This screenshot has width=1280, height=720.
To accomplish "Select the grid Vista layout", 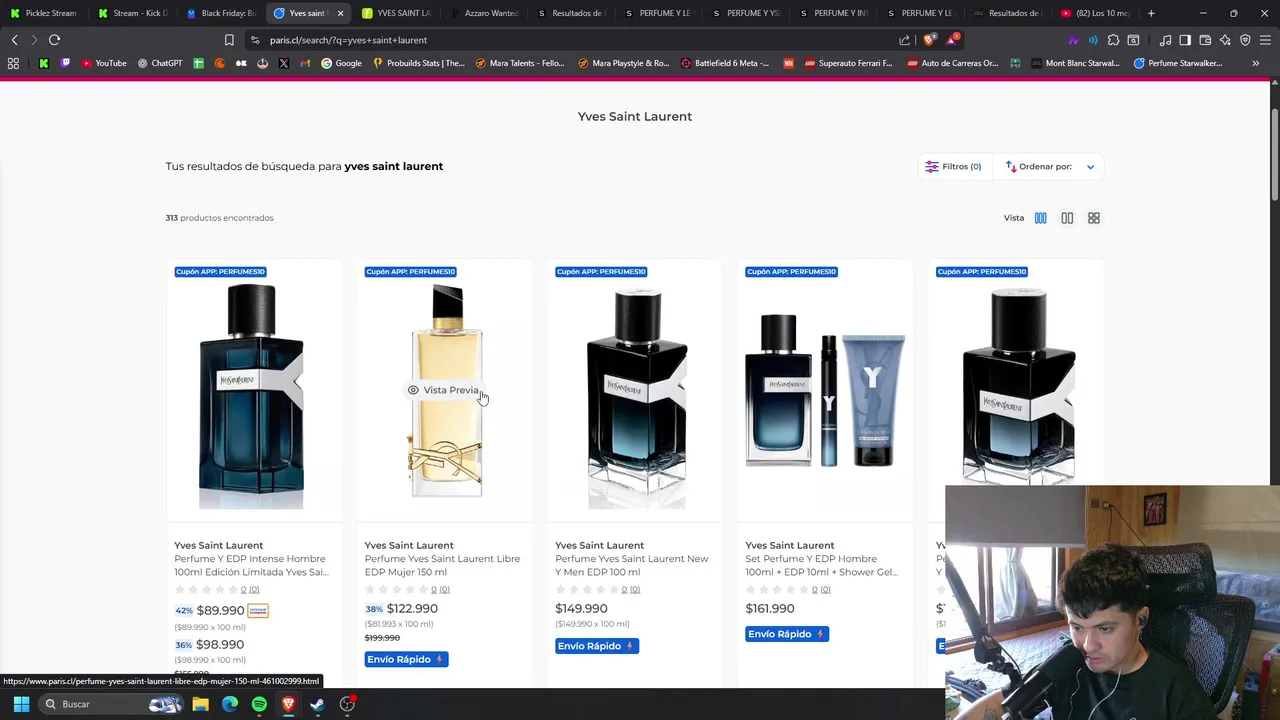I will pos(1094,218).
